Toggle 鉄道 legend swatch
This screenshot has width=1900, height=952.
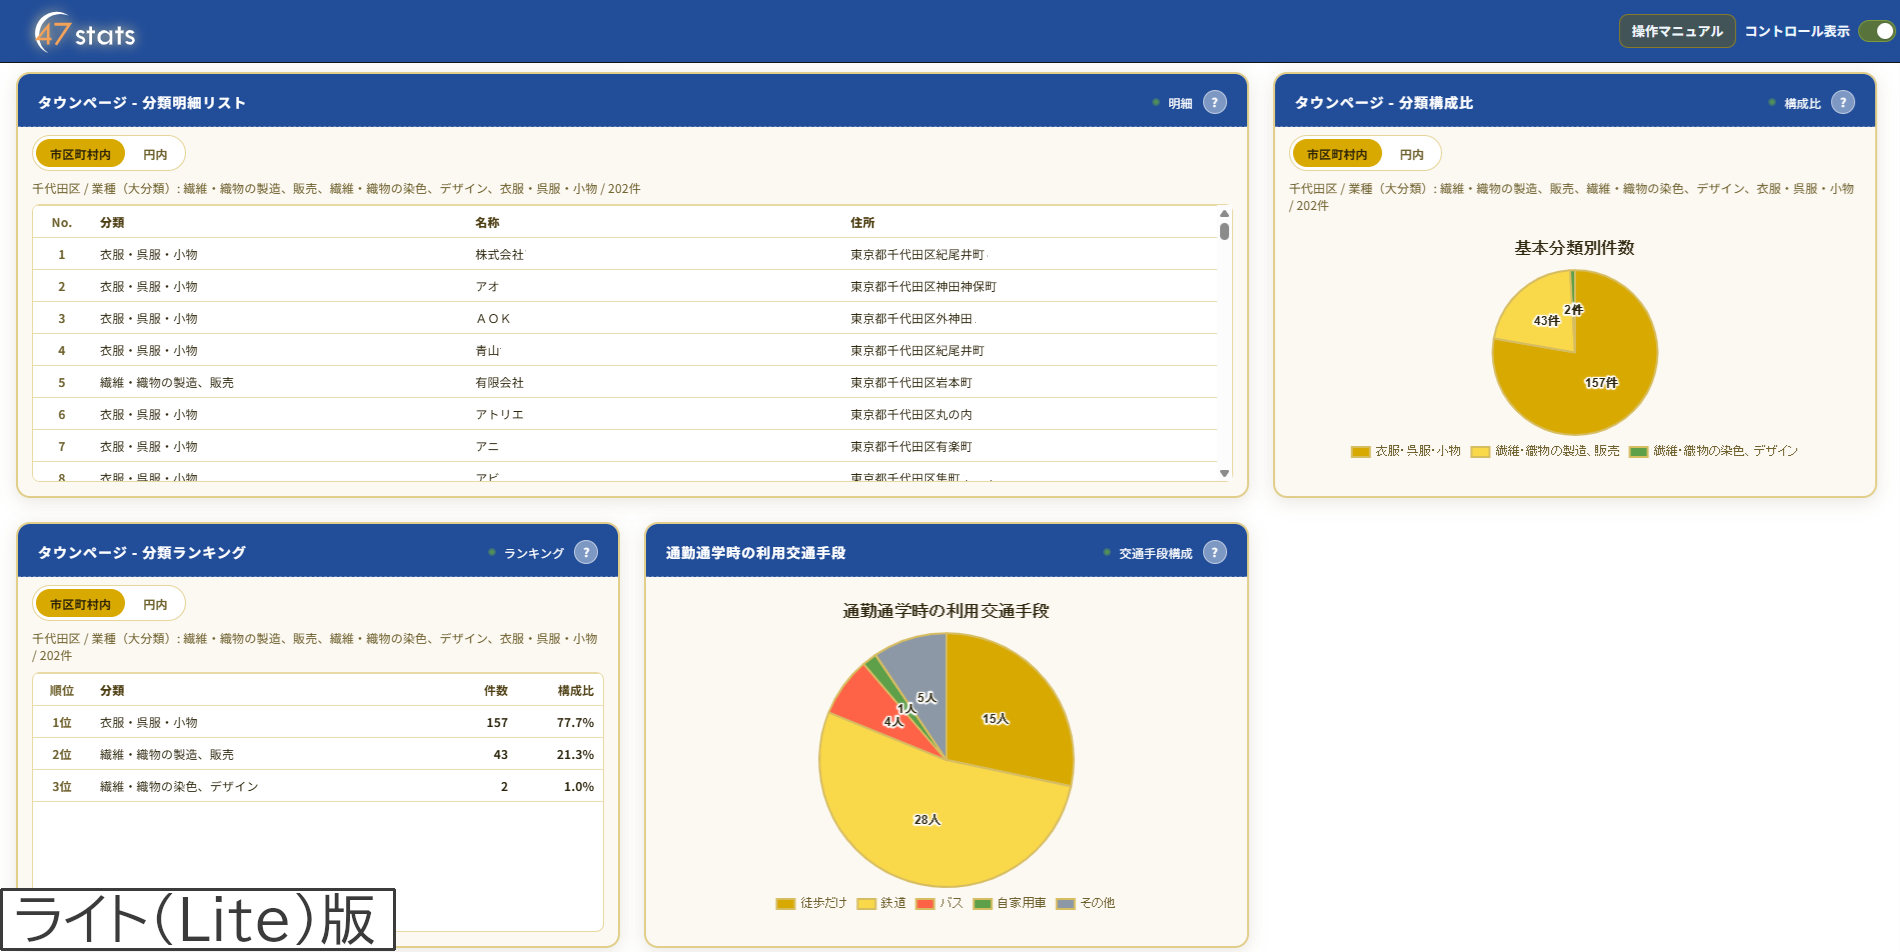coord(866,904)
